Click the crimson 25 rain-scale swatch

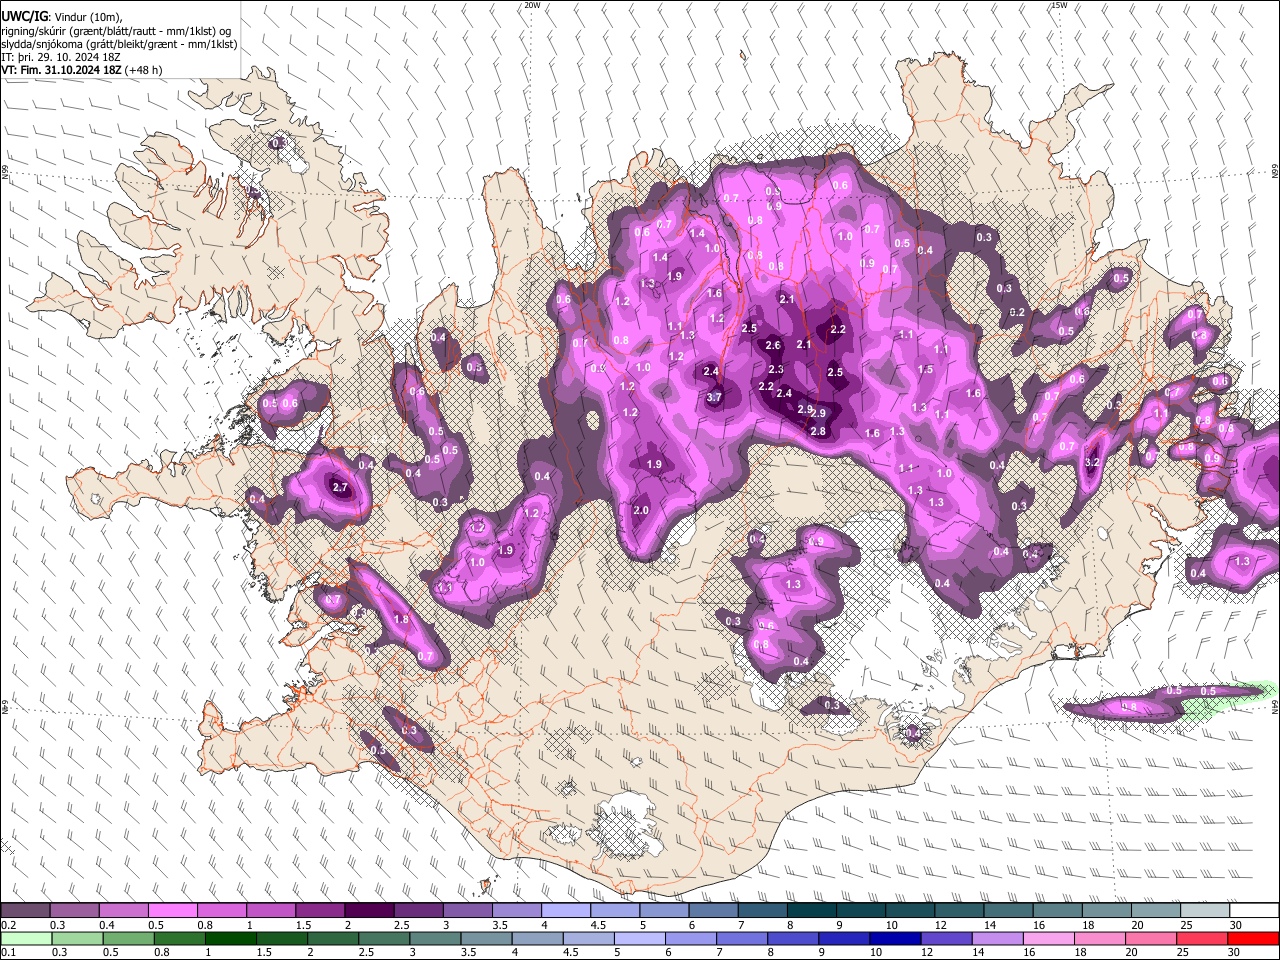point(1202,939)
